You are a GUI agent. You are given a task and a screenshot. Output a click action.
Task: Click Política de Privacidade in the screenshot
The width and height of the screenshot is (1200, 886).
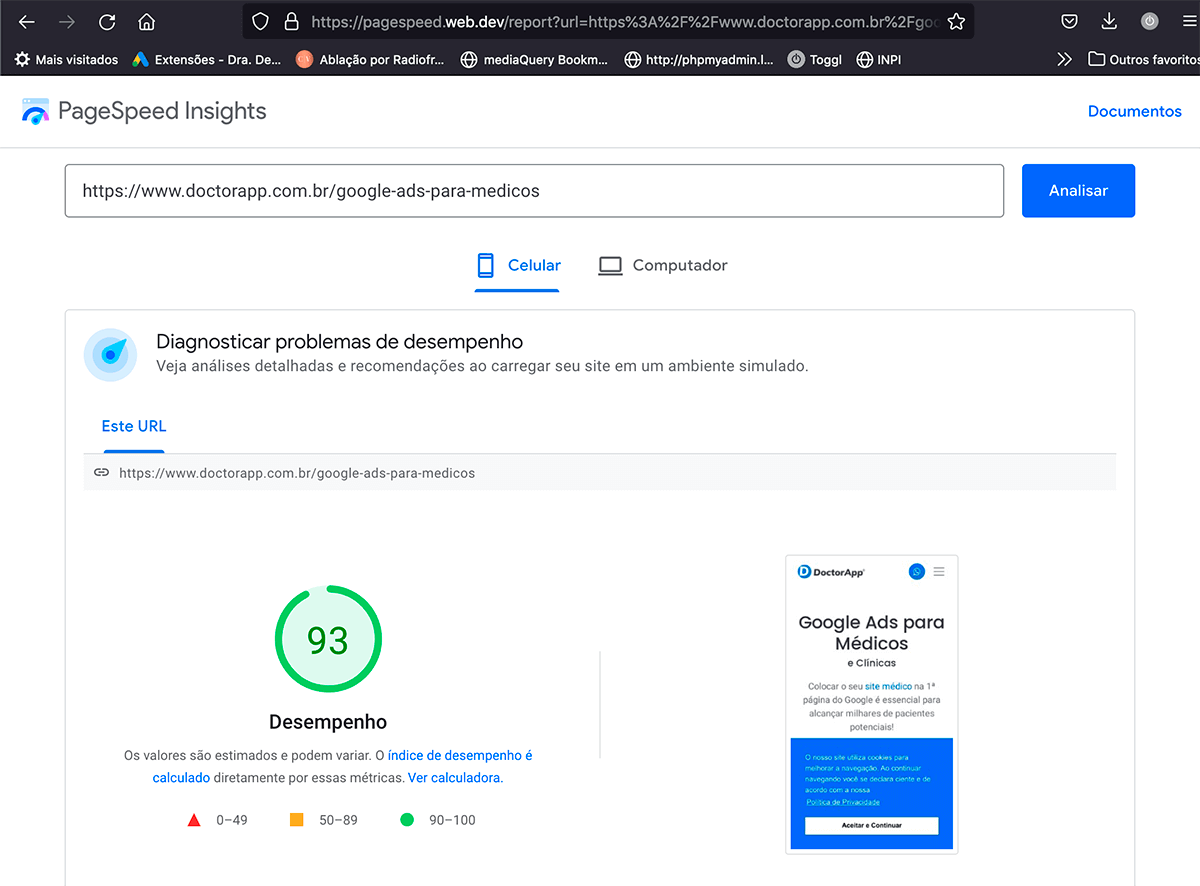pyautogui.click(x=843, y=802)
